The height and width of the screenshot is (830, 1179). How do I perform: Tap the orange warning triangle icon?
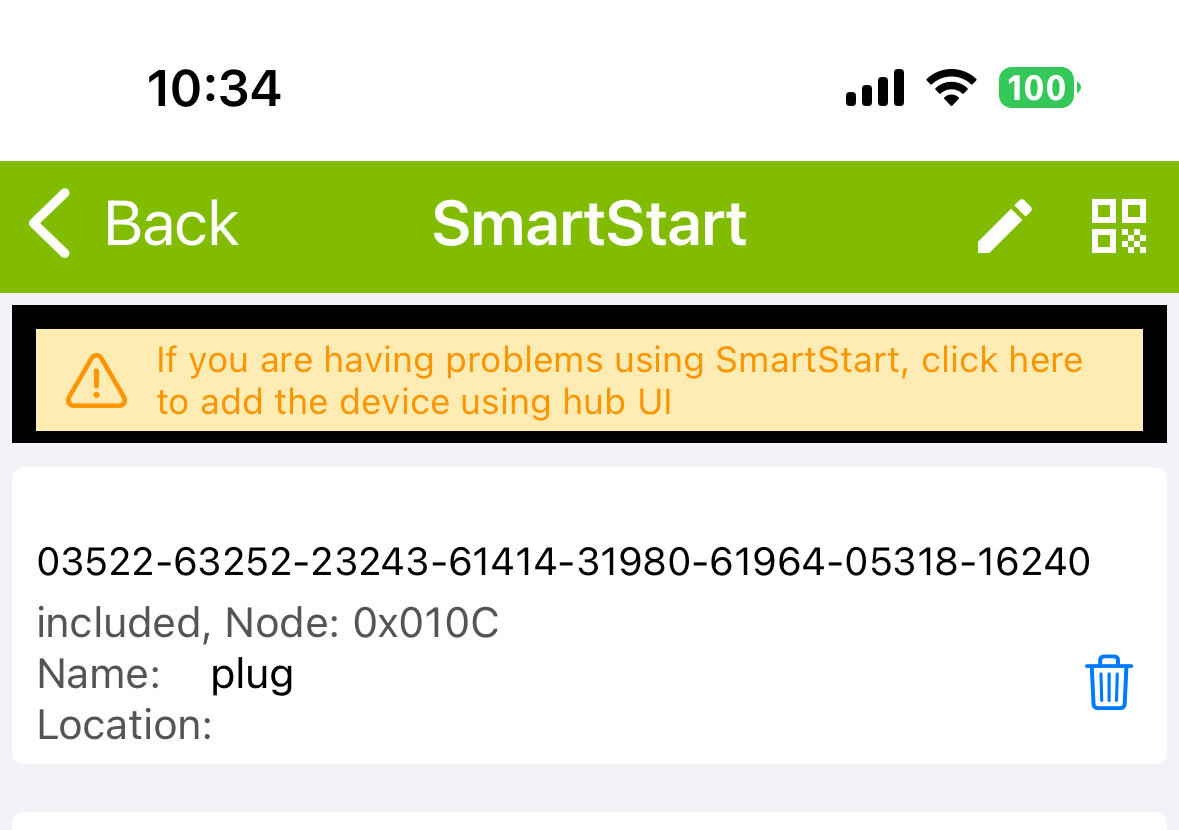(x=96, y=381)
